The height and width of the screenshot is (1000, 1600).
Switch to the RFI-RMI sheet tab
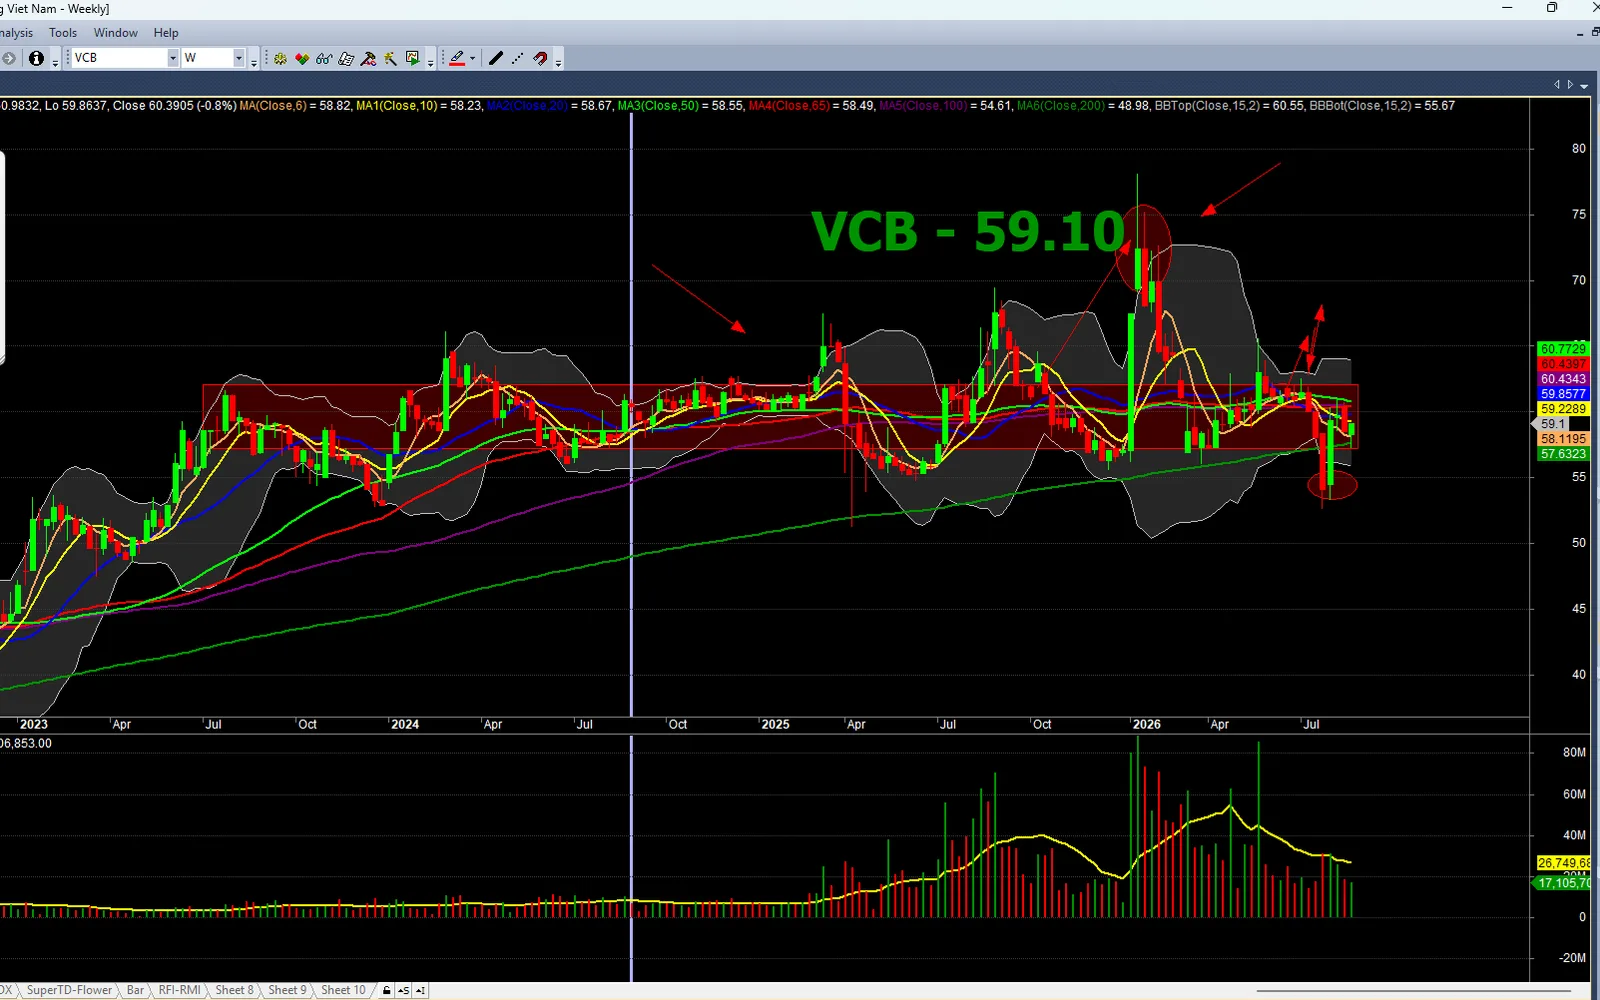(x=180, y=991)
